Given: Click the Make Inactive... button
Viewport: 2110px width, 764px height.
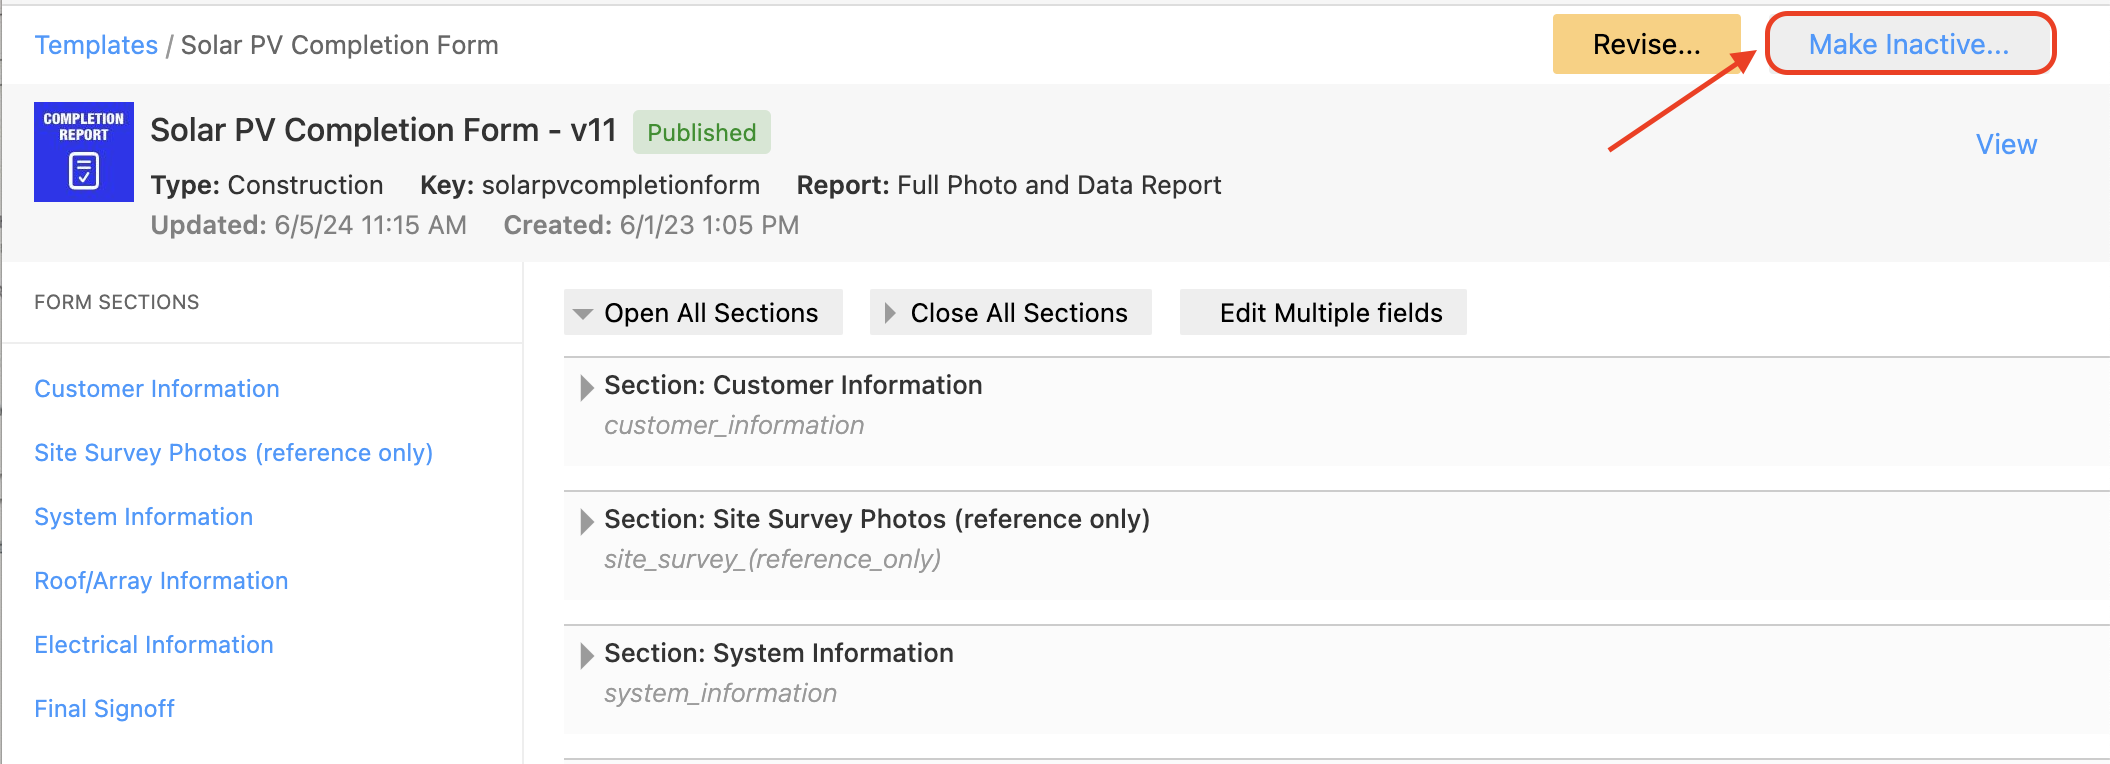Looking at the screenshot, I should click(x=1909, y=44).
